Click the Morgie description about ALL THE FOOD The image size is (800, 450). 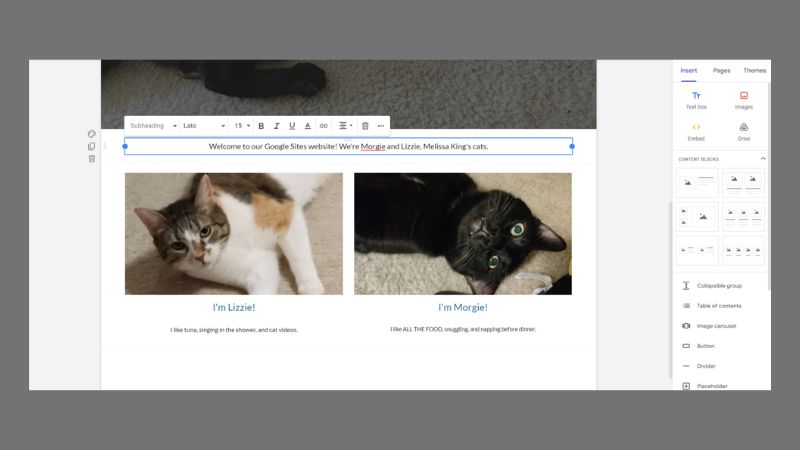[463, 329]
